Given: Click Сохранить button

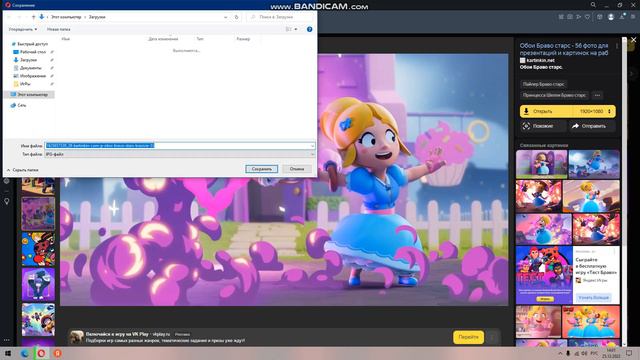Looking at the screenshot, I should coord(262,169).
